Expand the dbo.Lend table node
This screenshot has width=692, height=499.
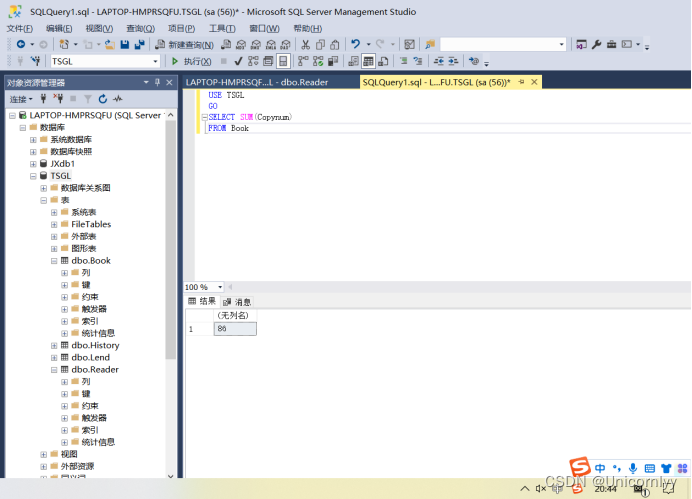[54, 357]
